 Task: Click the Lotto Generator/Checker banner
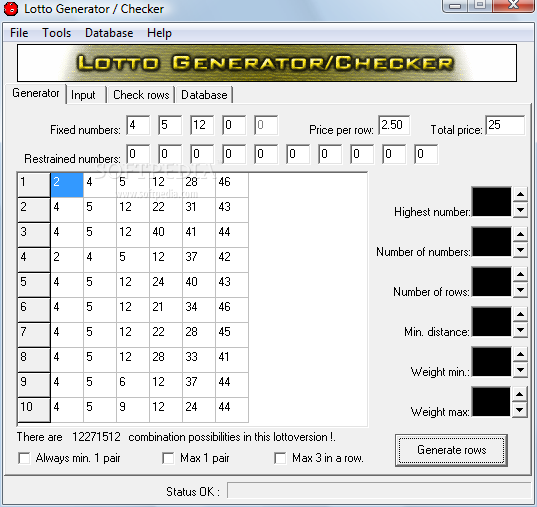(x=267, y=63)
